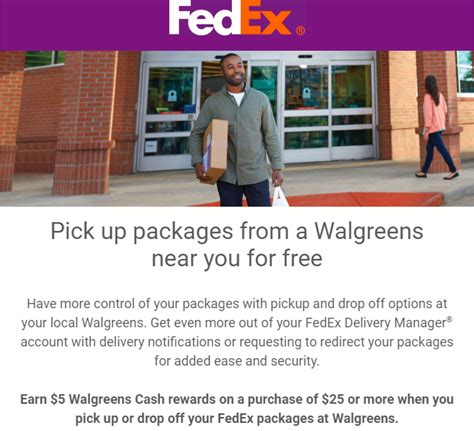Click the white plastic shopping bag
474x431 pixels.
point(280,197)
